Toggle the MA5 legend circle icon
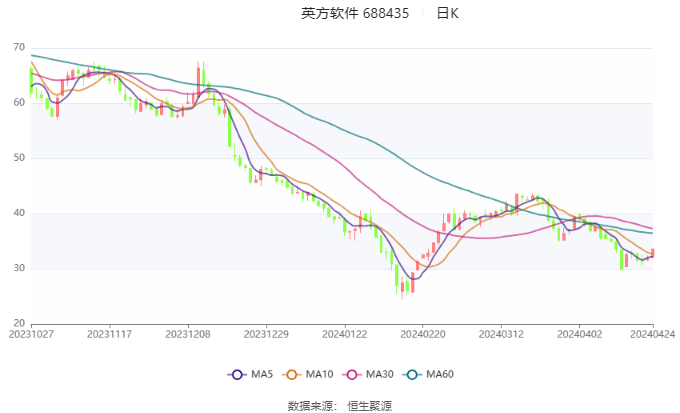This screenshot has width=680, height=413. coord(237,374)
